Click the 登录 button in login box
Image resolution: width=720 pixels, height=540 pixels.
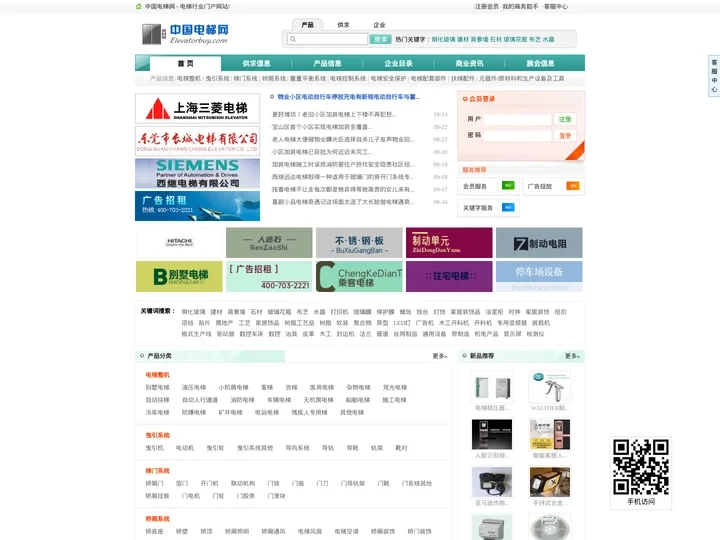(565, 136)
